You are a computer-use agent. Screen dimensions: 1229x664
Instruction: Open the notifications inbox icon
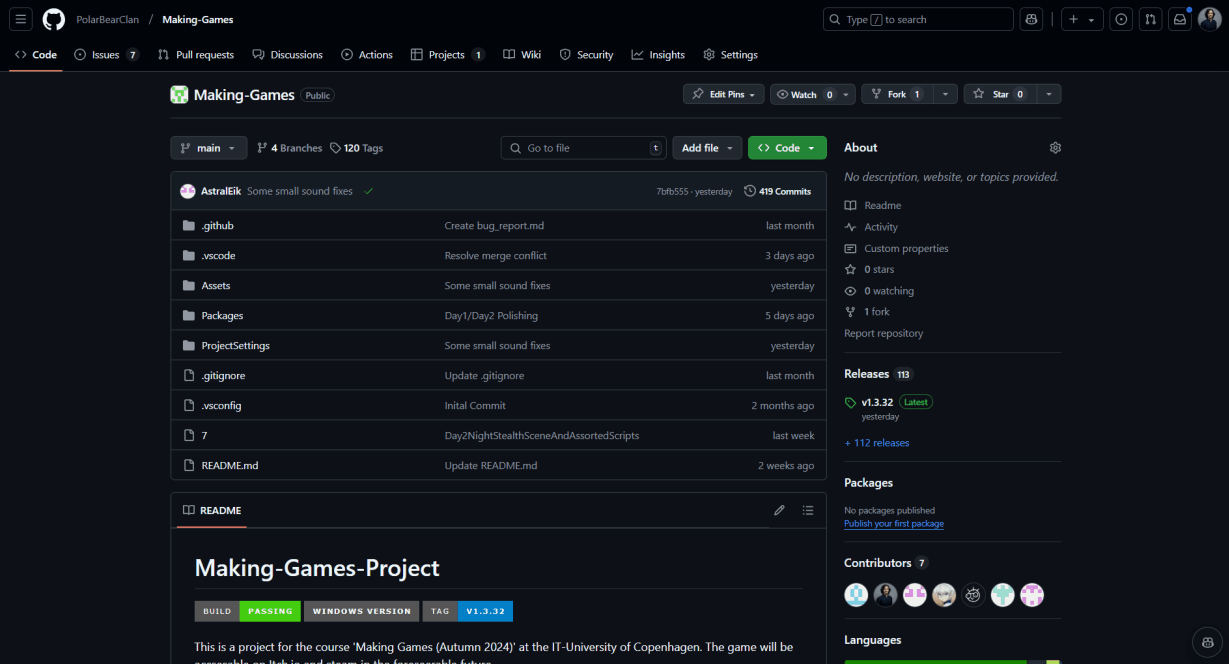[x=1180, y=19]
